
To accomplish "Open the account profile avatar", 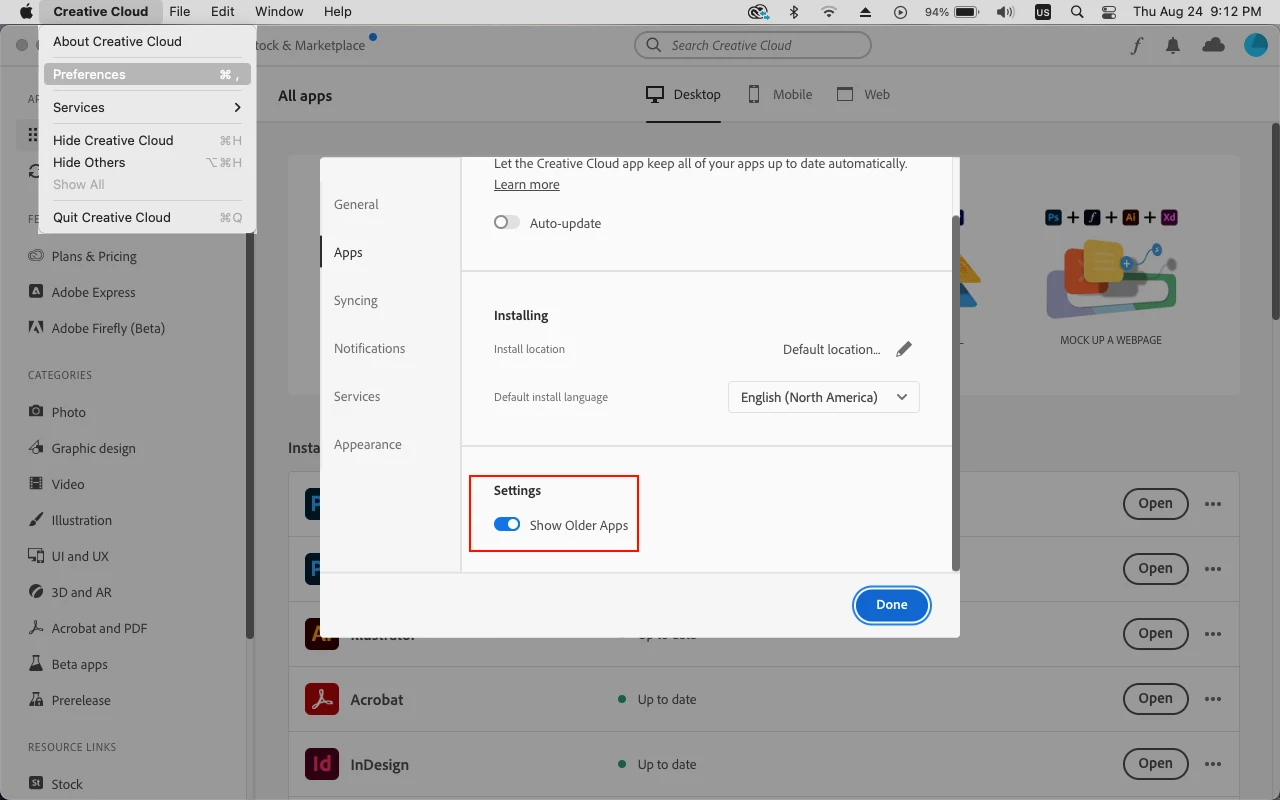I will pyautogui.click(x=1256, y=45).
